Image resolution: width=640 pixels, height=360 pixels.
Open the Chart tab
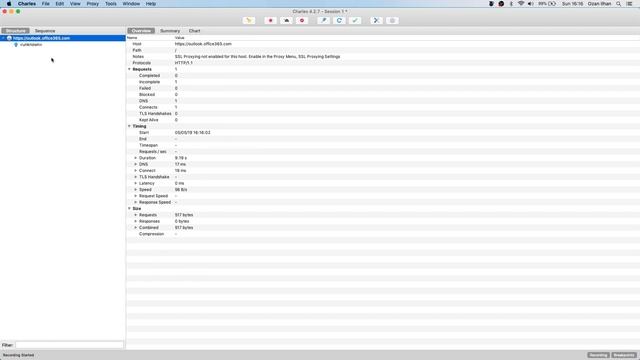pyautogui.click(x=195, y=31)
